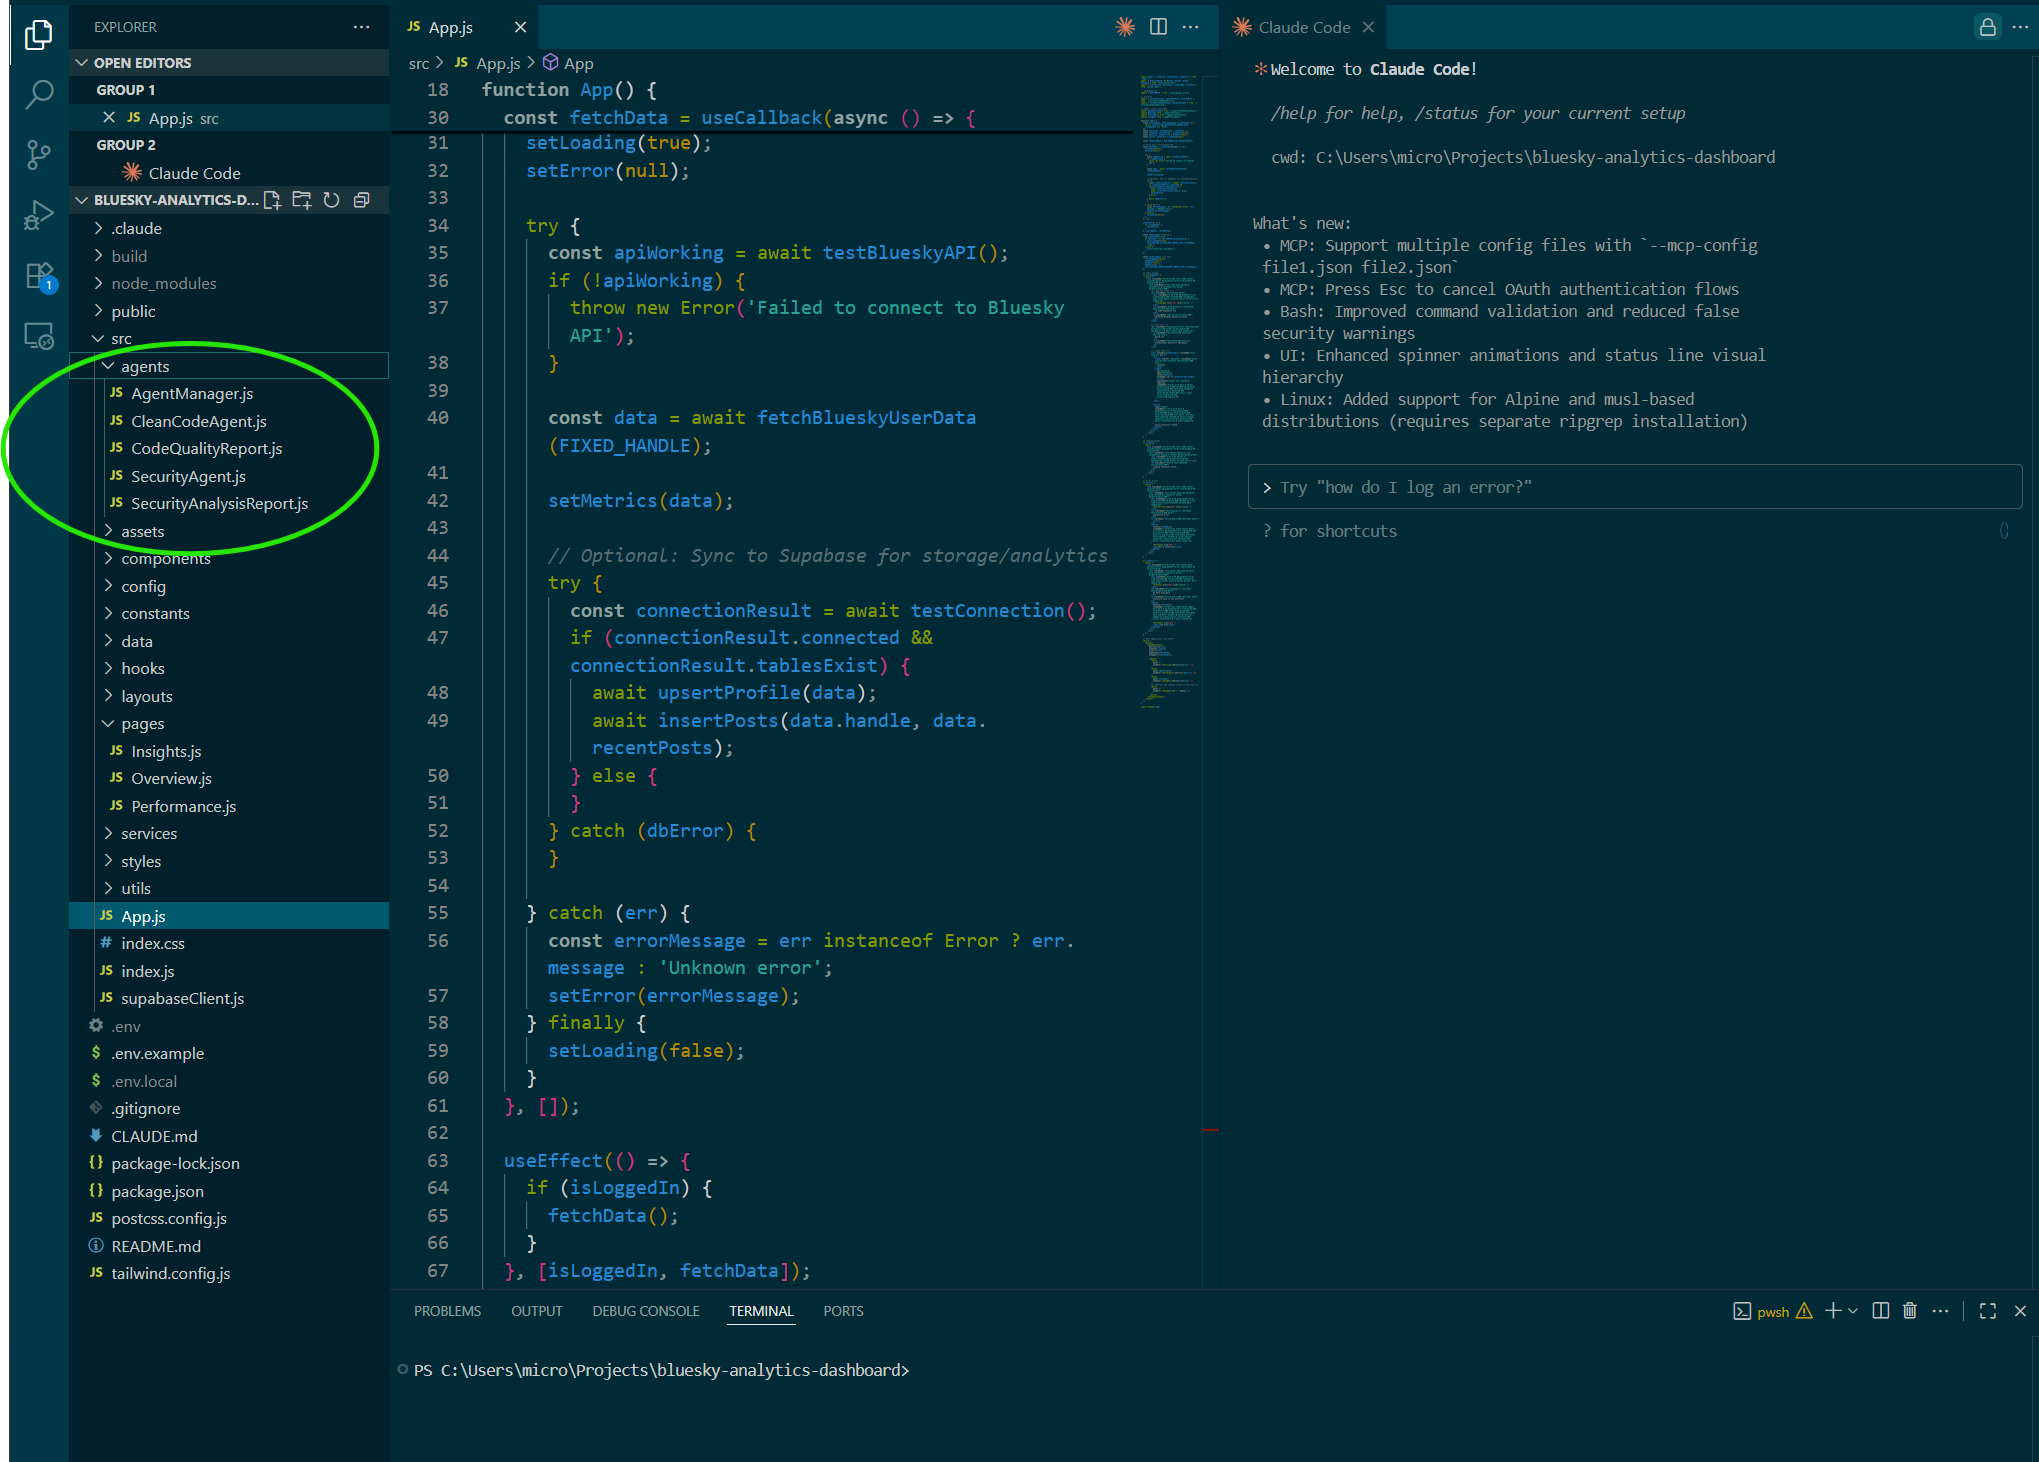
Task: Open SecurityAgent.js file in explorer
Action: [188, 476]
